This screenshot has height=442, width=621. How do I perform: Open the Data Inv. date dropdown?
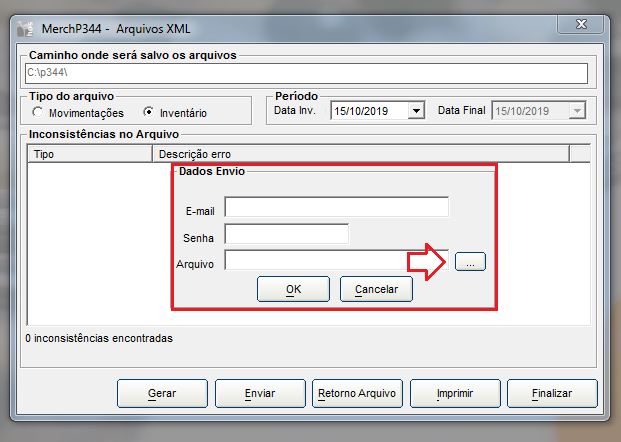coord(416,111)
